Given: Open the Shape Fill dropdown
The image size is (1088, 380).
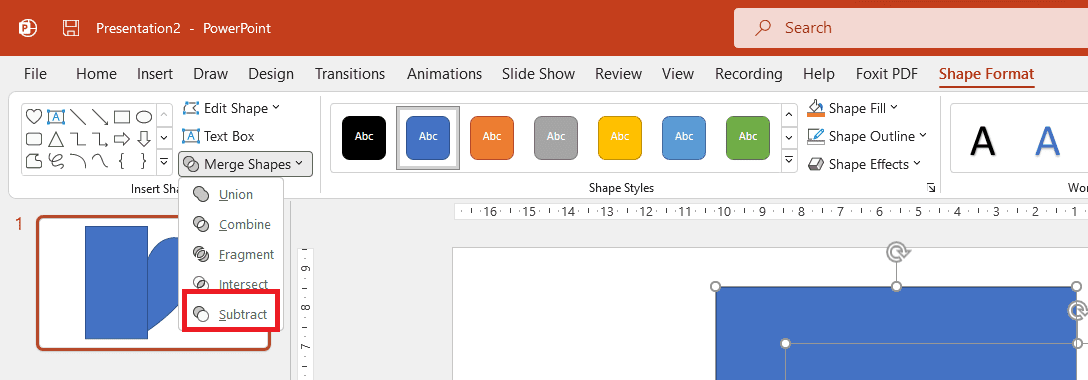Looking at the screenshot, I should (853, 108).
